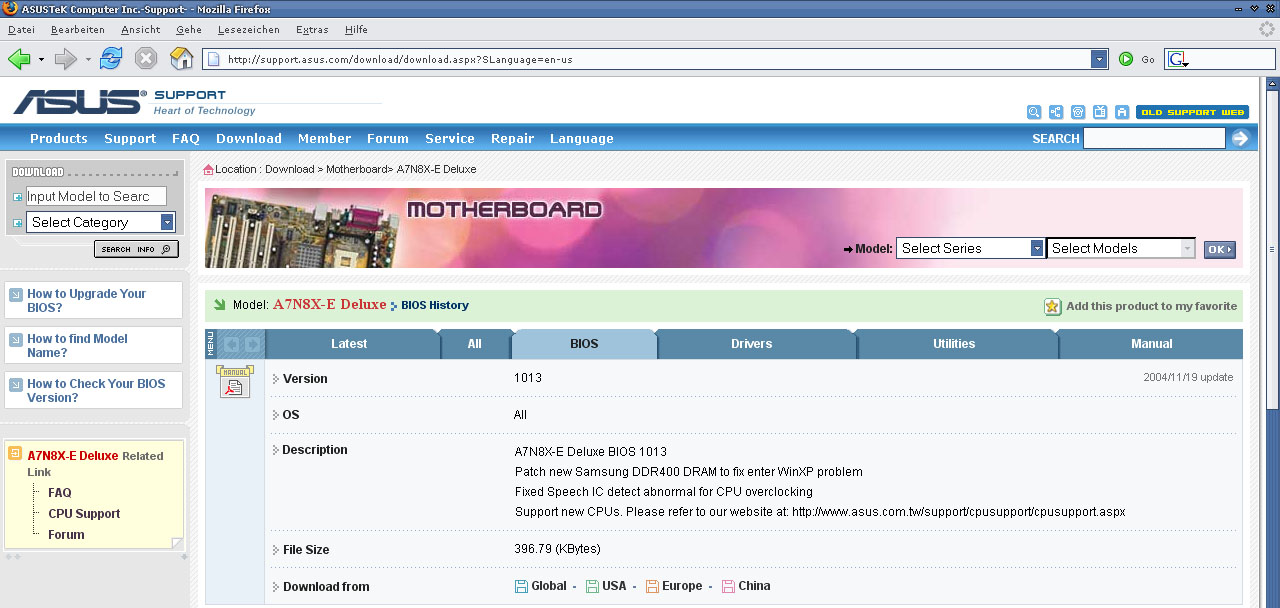This screenshot has width=1280, height=608.
Task: Open the Ansicht menu
Action: pos(141,30)
